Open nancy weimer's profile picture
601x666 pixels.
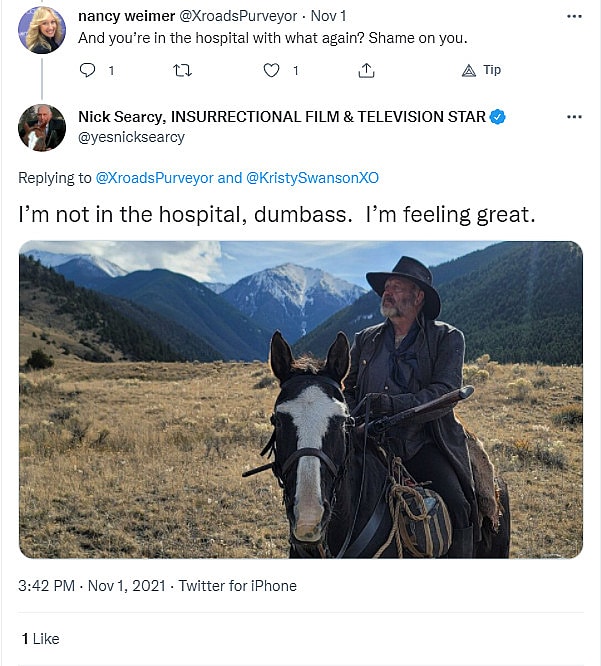(x=42, y=29)
